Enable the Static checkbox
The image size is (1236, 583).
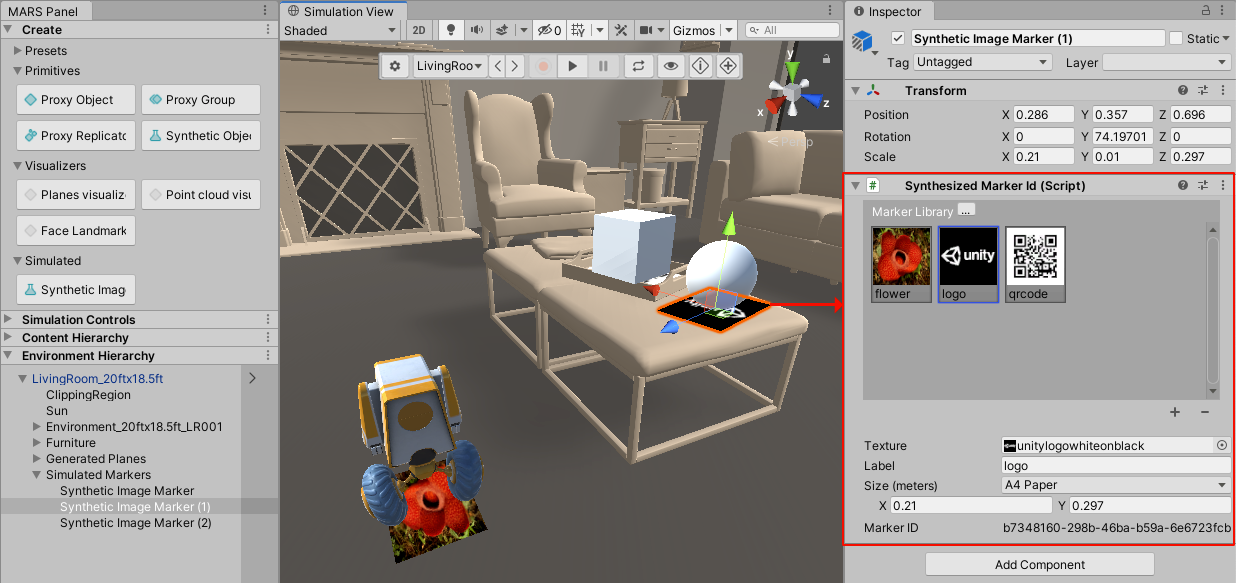(1175, 38)
